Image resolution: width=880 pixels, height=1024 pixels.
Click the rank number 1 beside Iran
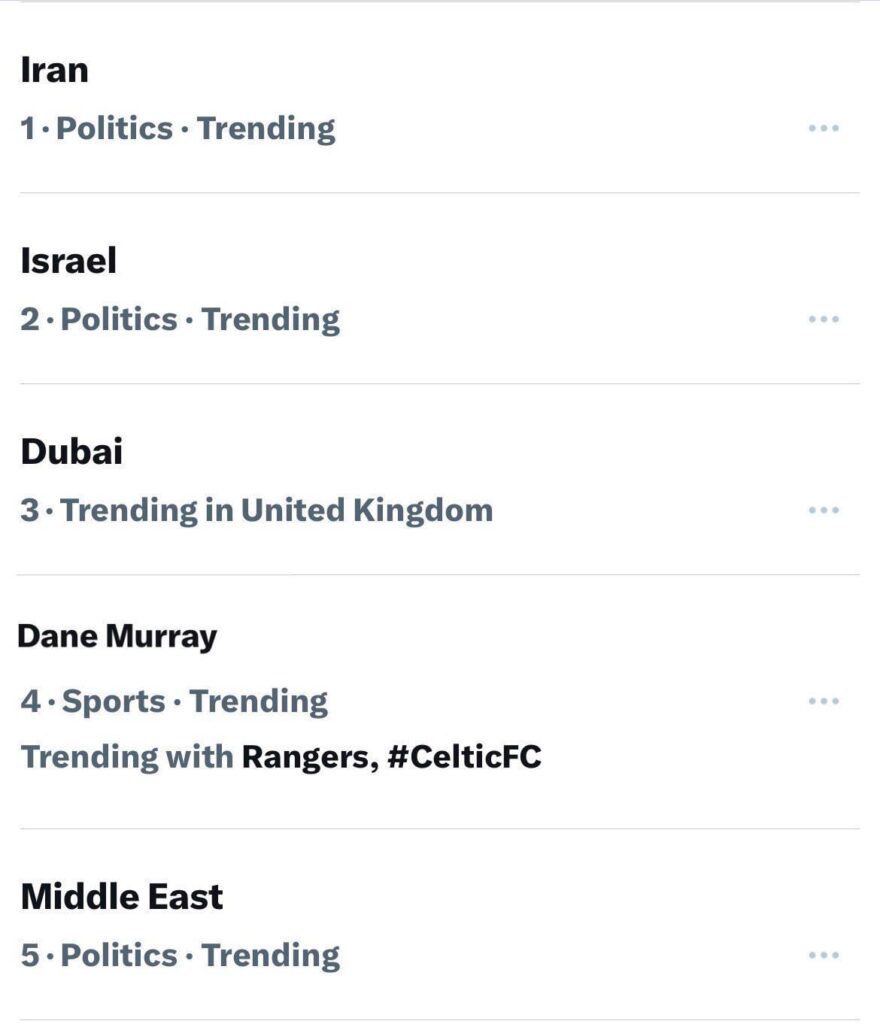click(x=28, y=127)
